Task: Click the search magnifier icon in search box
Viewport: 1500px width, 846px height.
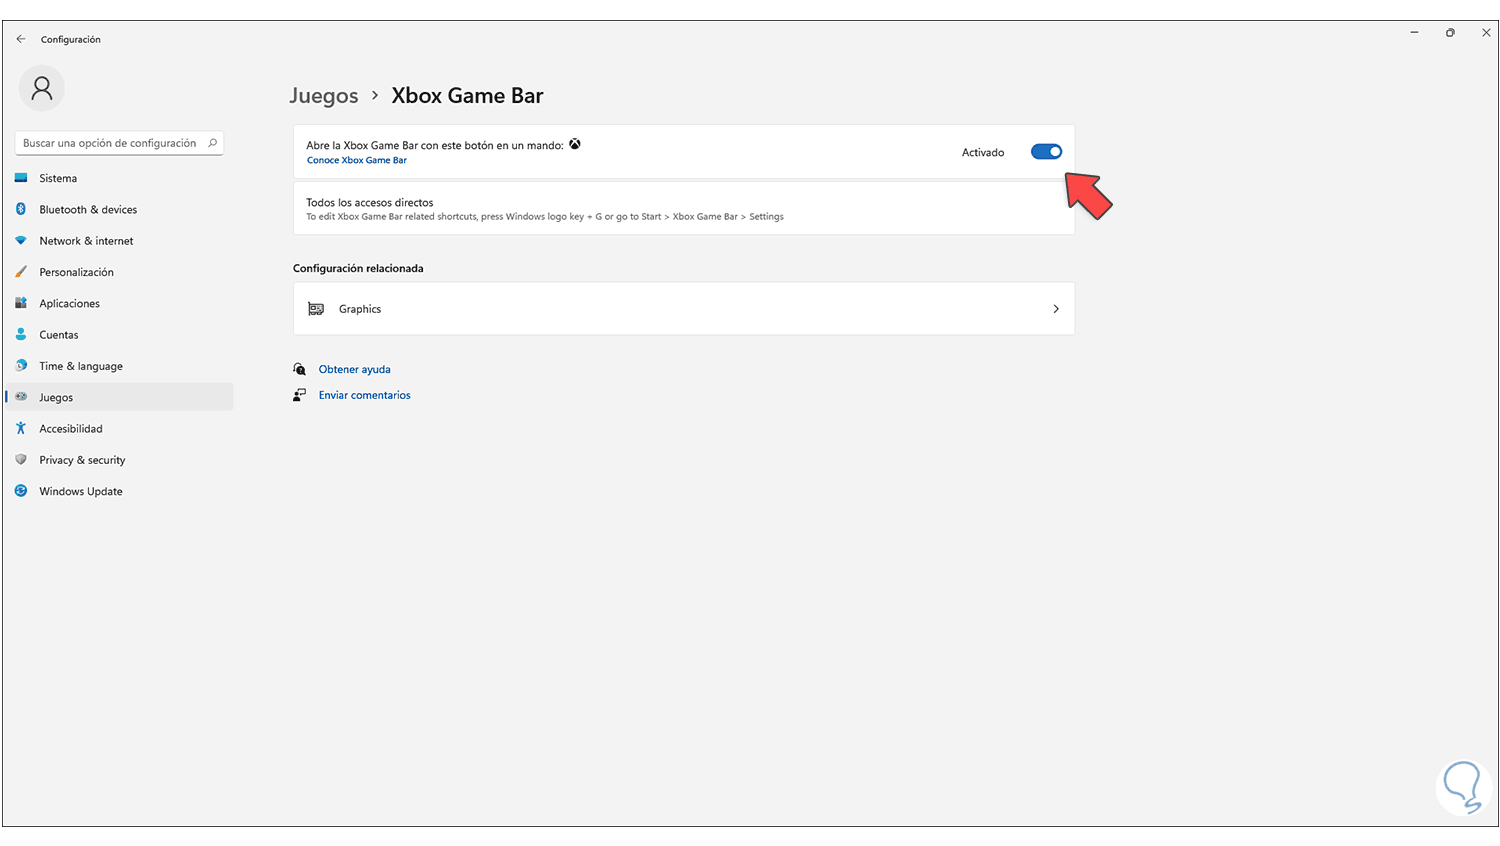Action: [212, 143]
